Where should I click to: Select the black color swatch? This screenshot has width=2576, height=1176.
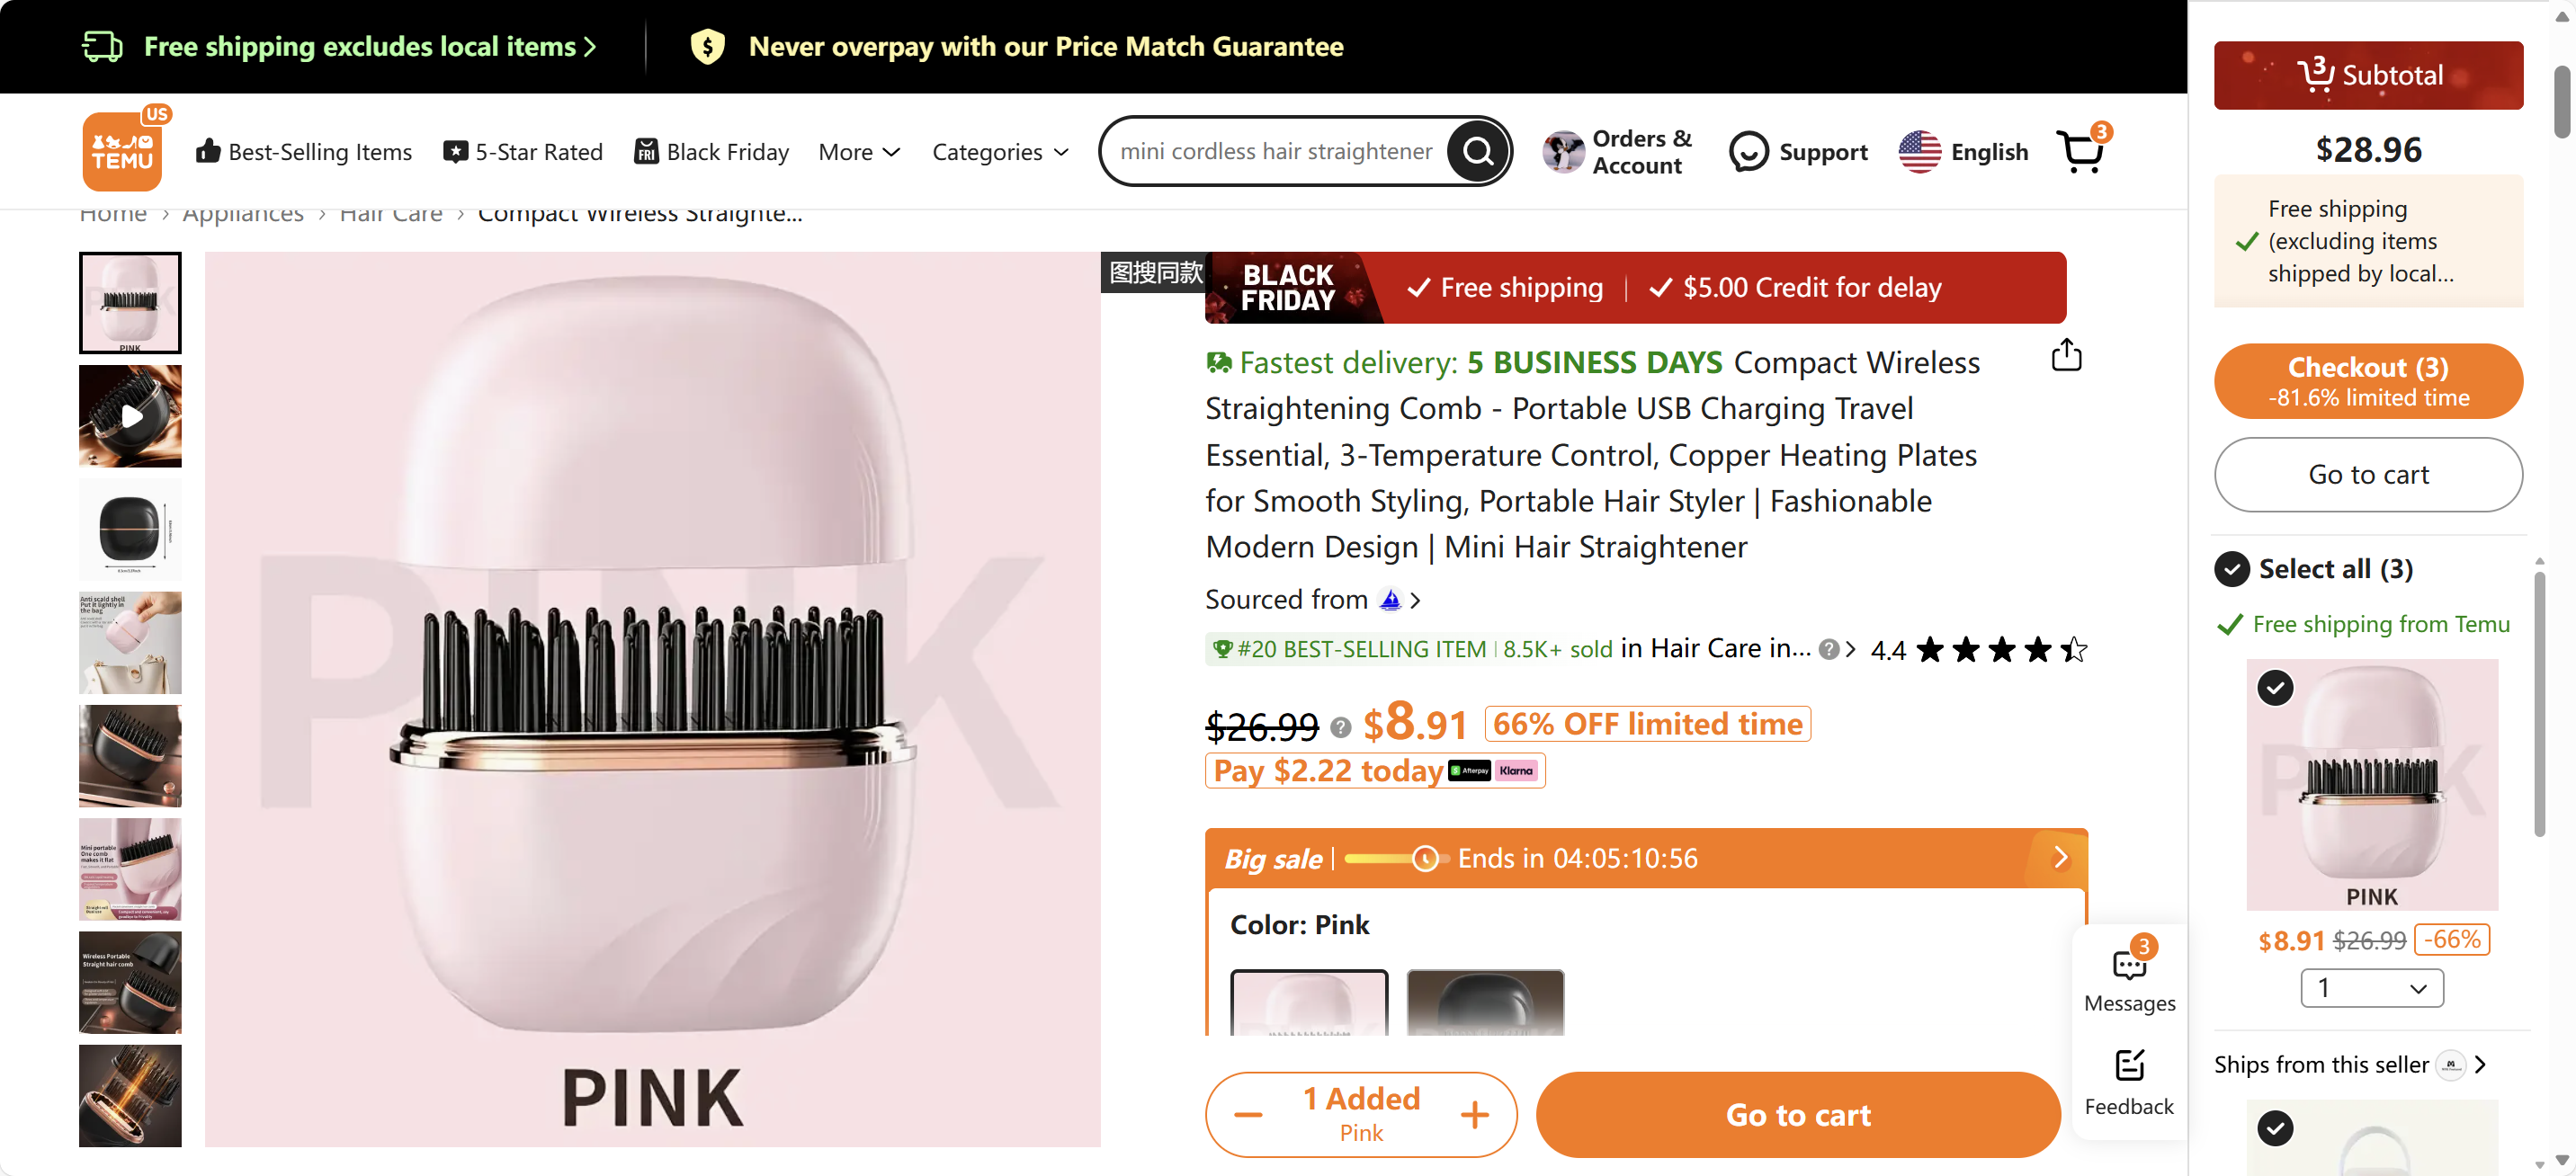(1484, 1010)
